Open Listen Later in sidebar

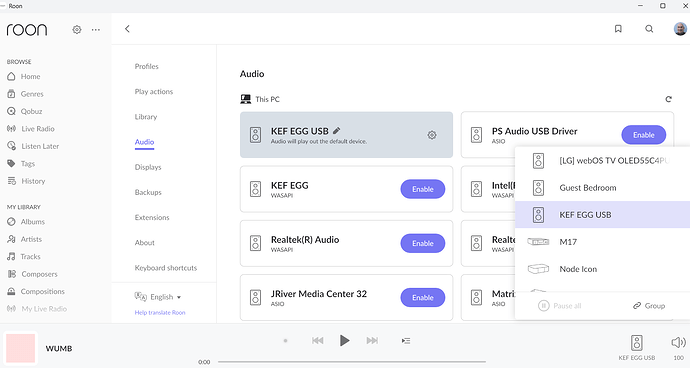pyautogui.click(x=33, y=146)
